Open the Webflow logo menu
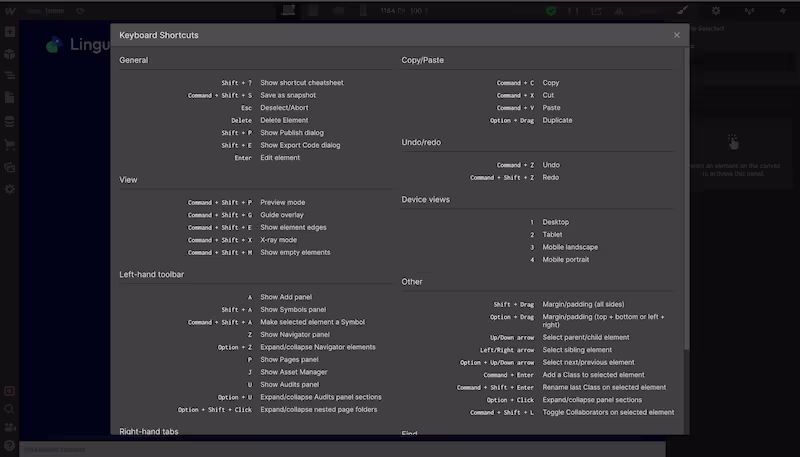Image resolution: width=800 pixels, height=457 pixels. 10,11
